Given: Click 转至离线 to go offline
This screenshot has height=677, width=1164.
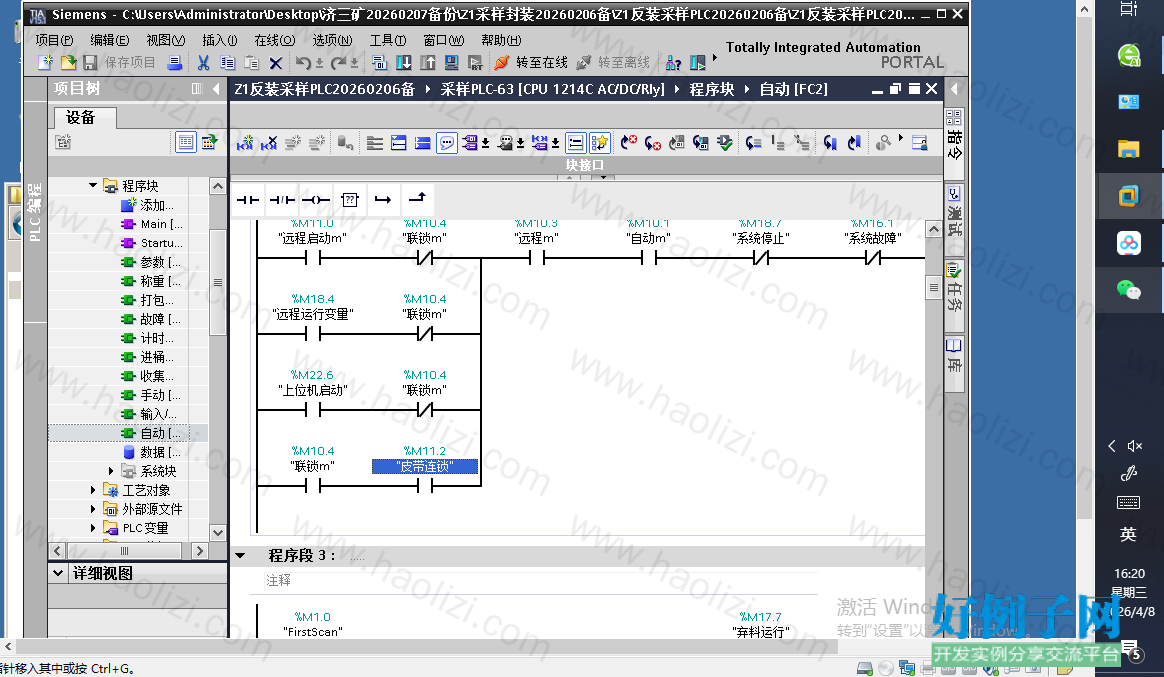Looking at the screenshot, I should [x=613, y=62].
